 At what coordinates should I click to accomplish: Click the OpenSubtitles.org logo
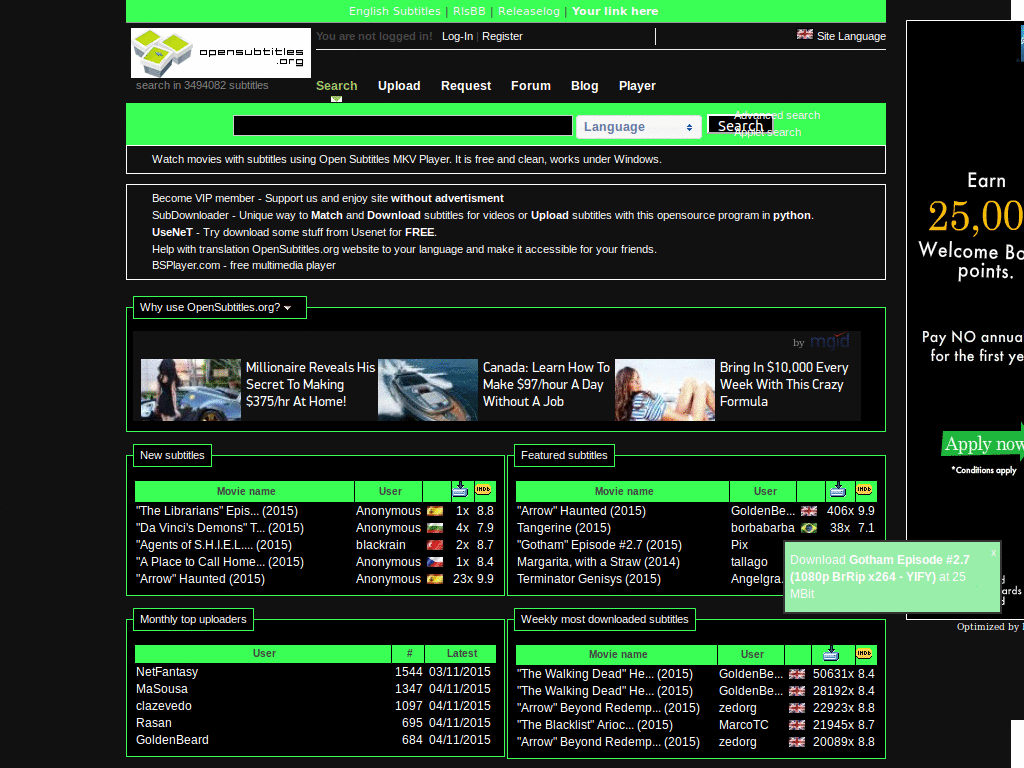[221, 53]
